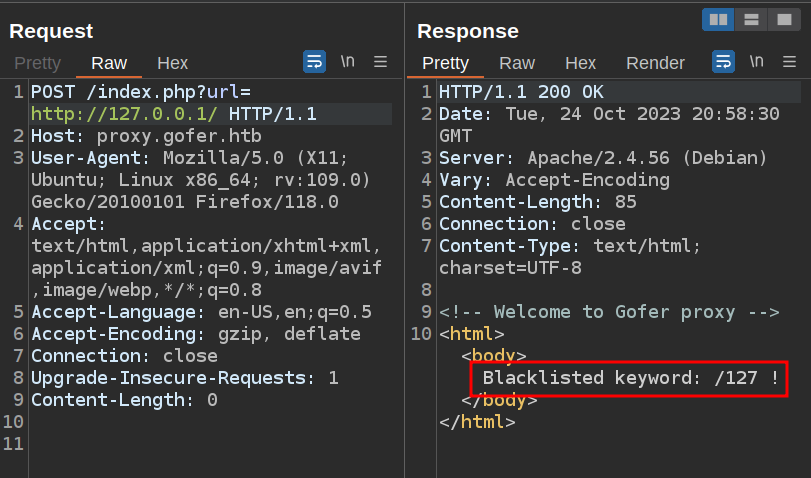
Task: Switch to the Hex tab in Request
Action: tap(172, 63)
